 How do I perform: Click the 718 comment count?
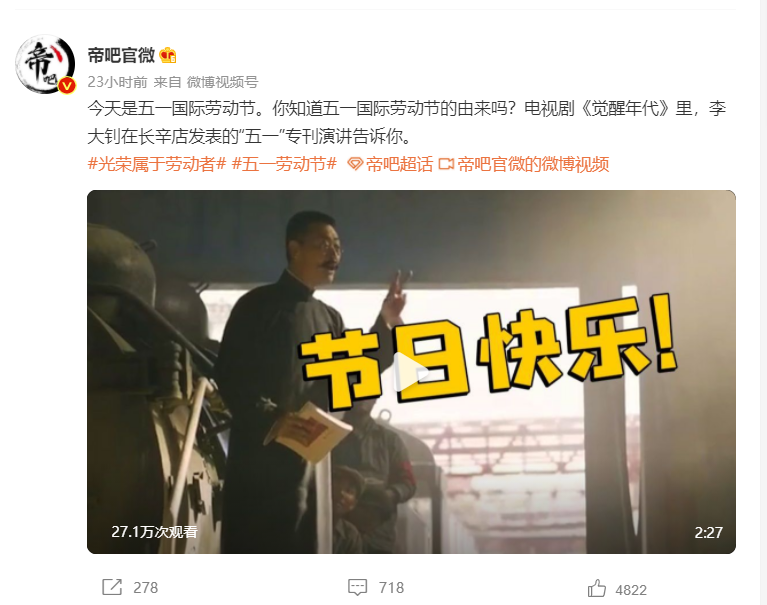pos(391,587)
